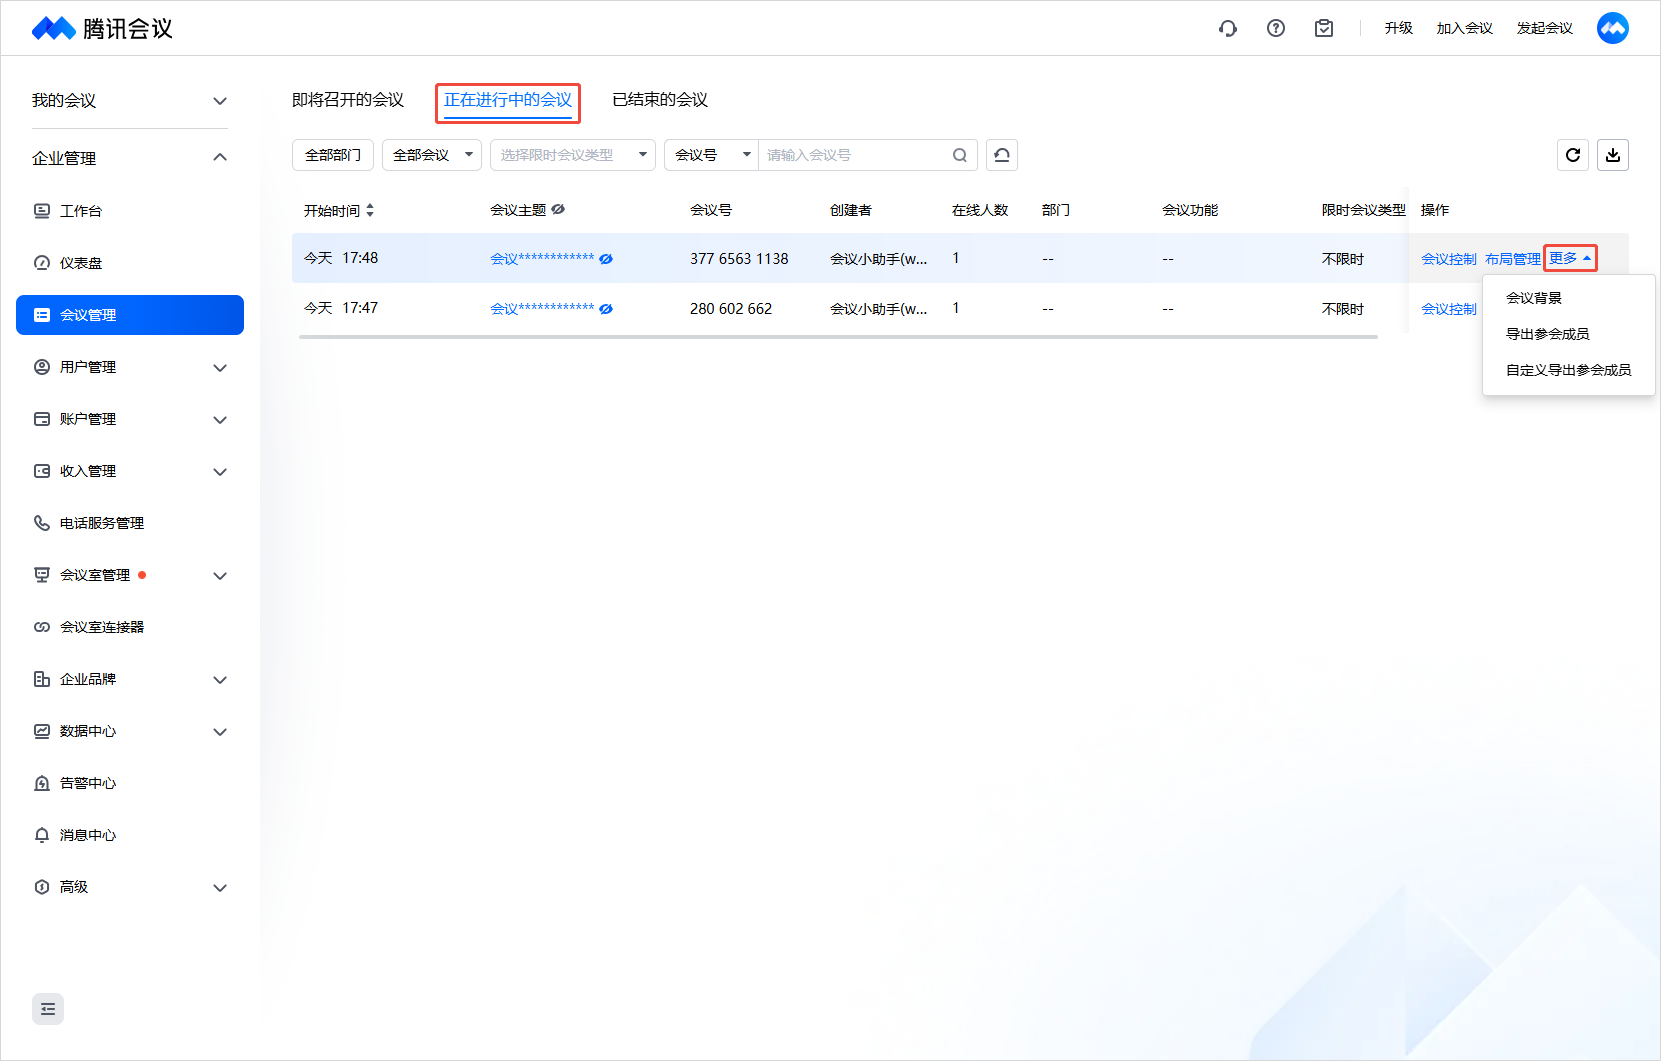The height and width of the screenshot is (1061, 1661).
Task: Switch to 即将召开的会议 tab
Action: [348, 100]
